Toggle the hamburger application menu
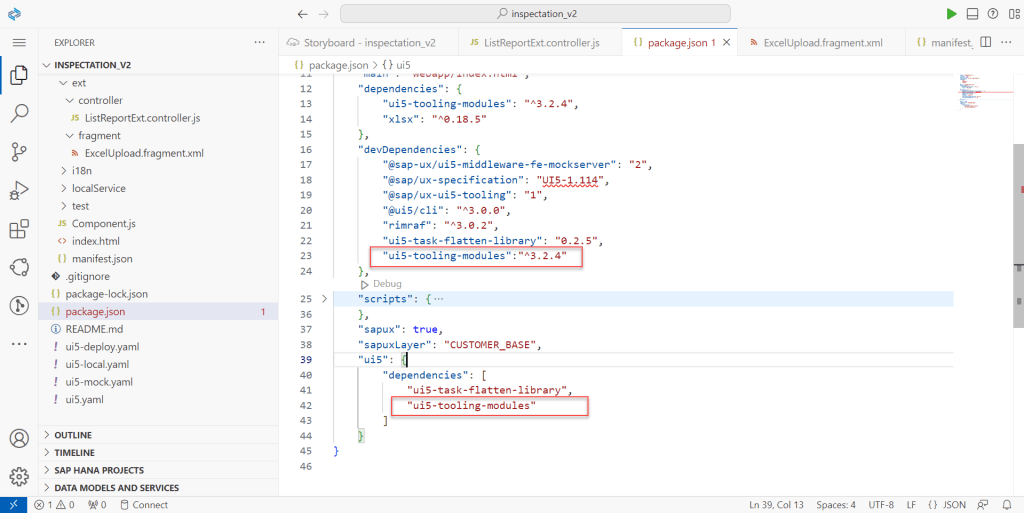 (x=18, y=43)
